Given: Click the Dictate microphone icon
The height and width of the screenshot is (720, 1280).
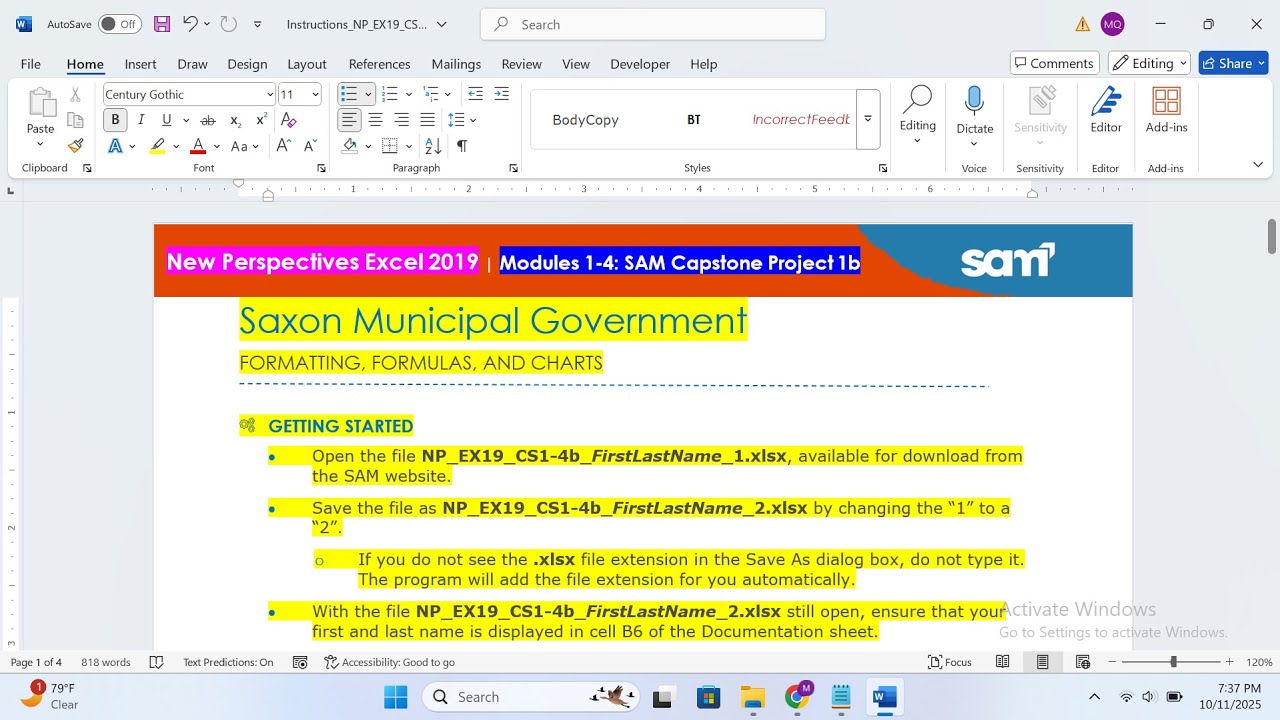Looking at the screenshot, I should [x=974, y=101].
